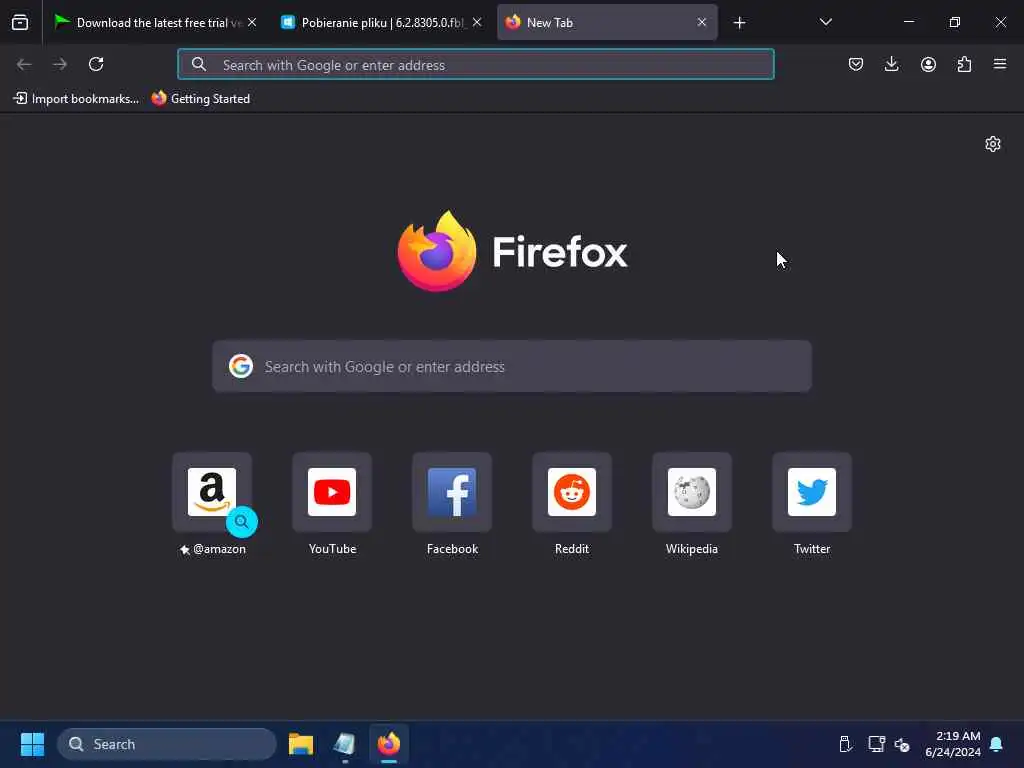Click the taskbar Search box

tap(167, 744)
